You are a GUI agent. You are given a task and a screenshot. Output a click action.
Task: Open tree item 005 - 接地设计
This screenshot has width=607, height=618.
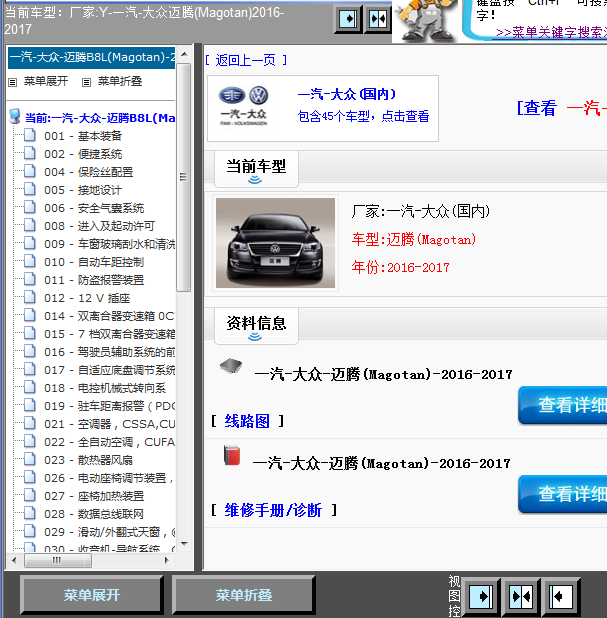tap(83, 190)
